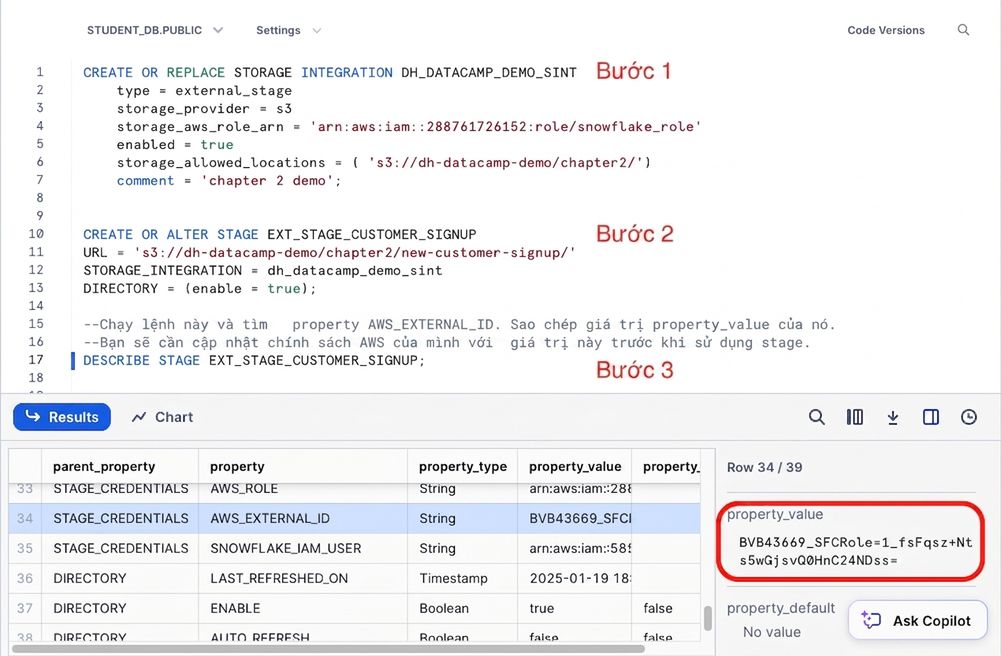Toggle the side detail panel icon
1001x656 pixels.
click(931, 417)
